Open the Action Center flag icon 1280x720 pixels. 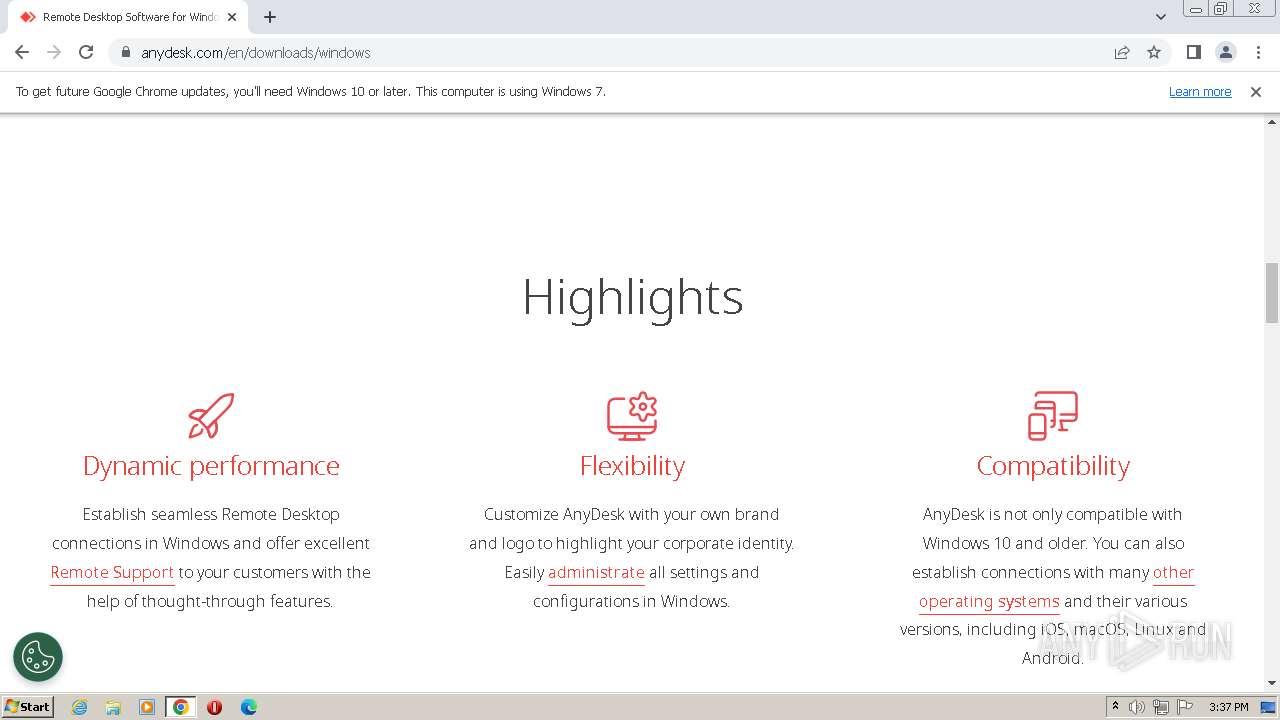coord(1185,707)
